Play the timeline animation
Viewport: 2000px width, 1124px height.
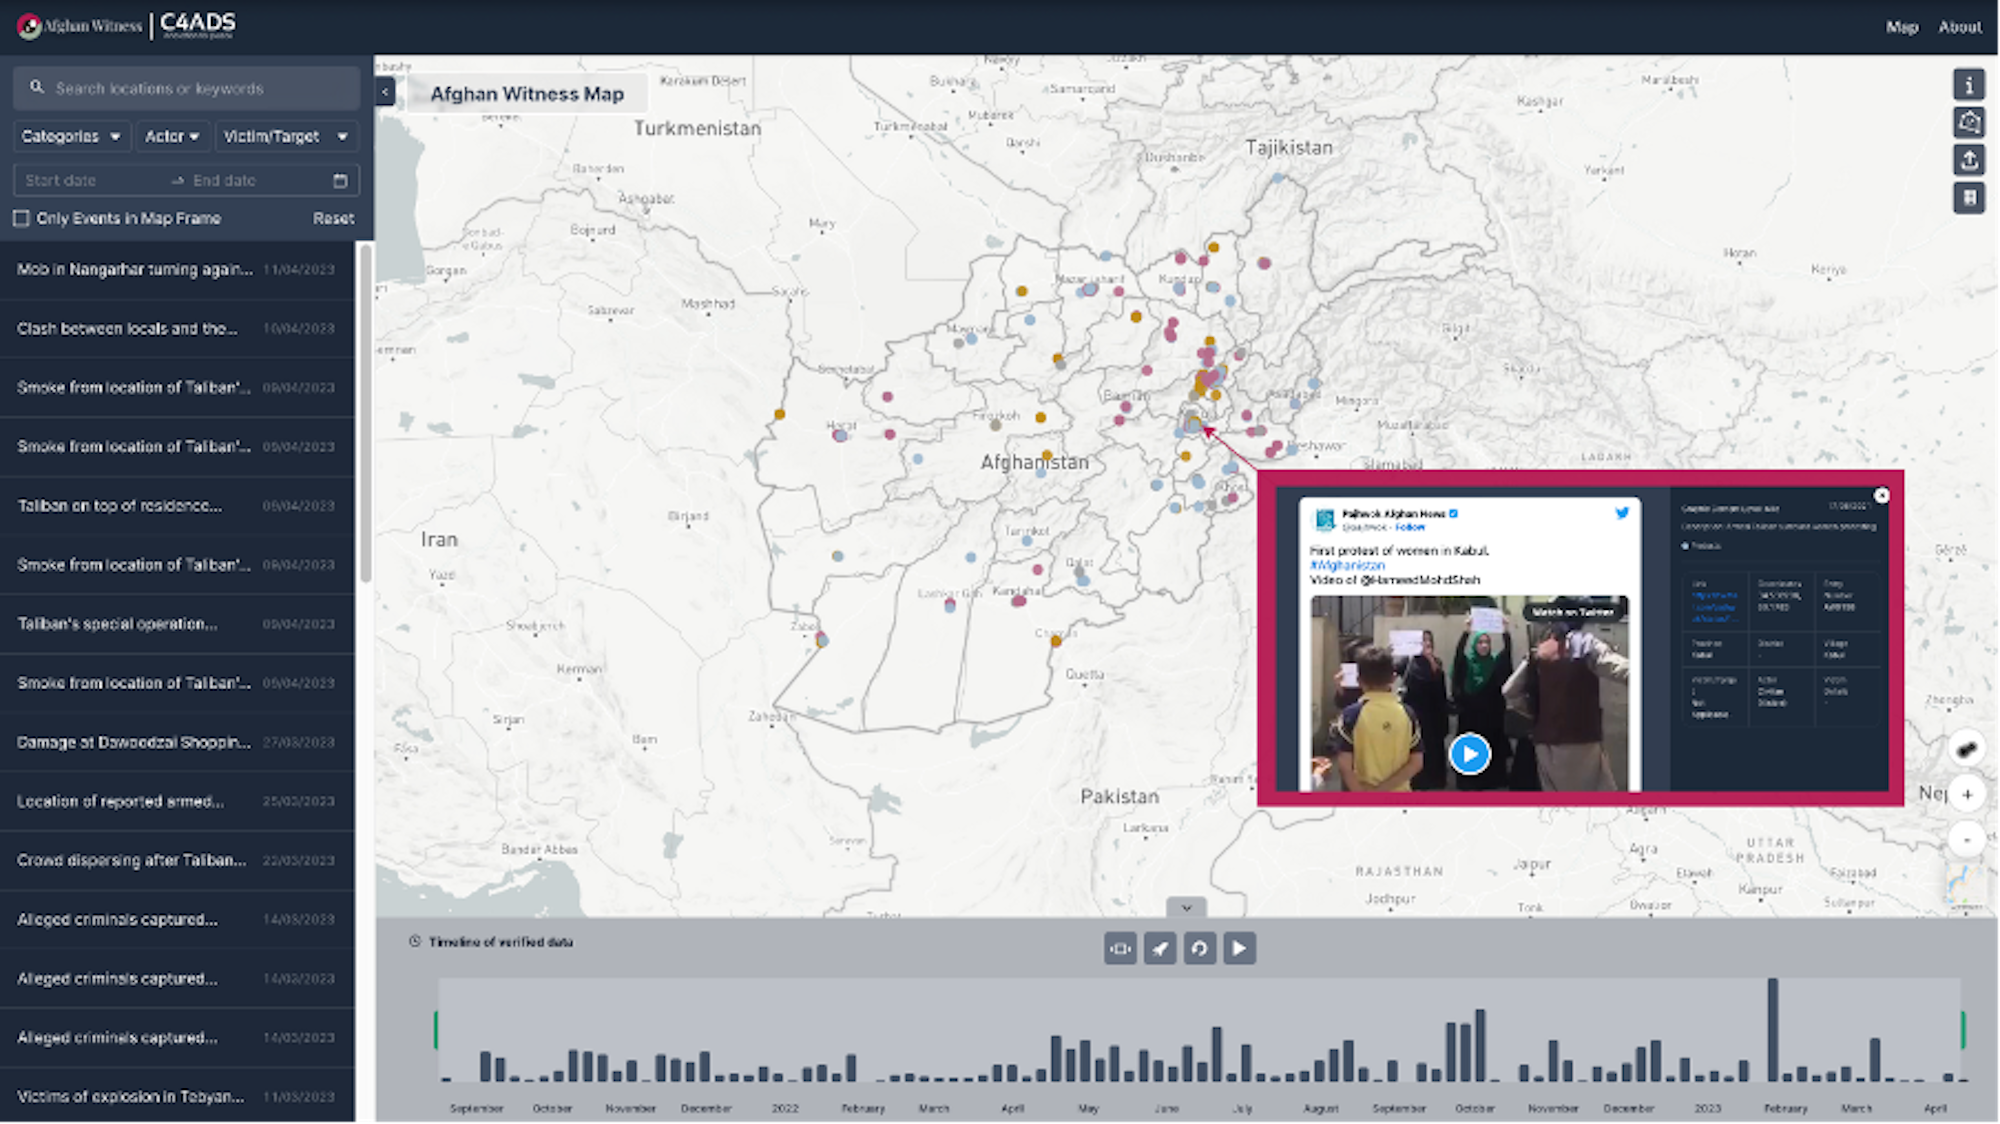point(1238,948)
